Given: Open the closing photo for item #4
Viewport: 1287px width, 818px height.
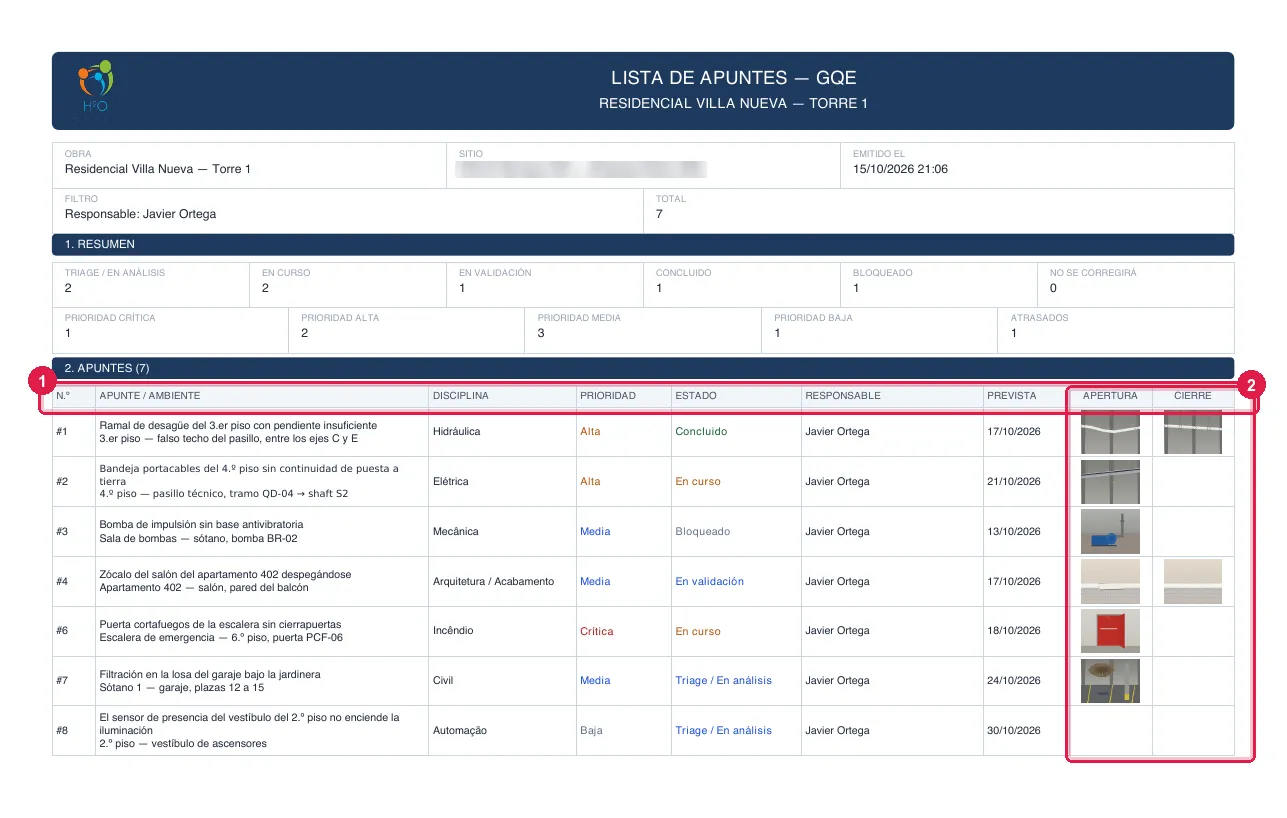Looking at the screenshot, I should coord(1192,581).
